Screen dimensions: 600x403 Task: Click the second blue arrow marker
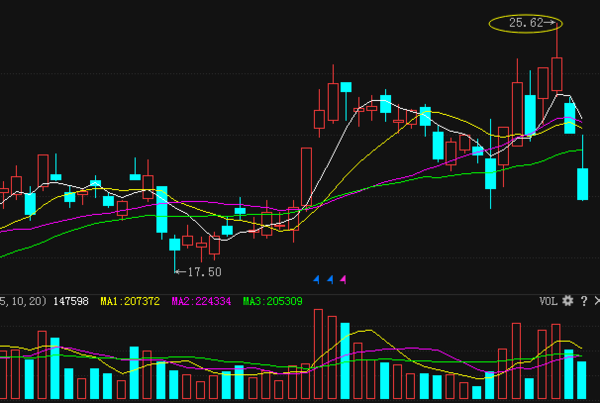(x=330, y=279)
